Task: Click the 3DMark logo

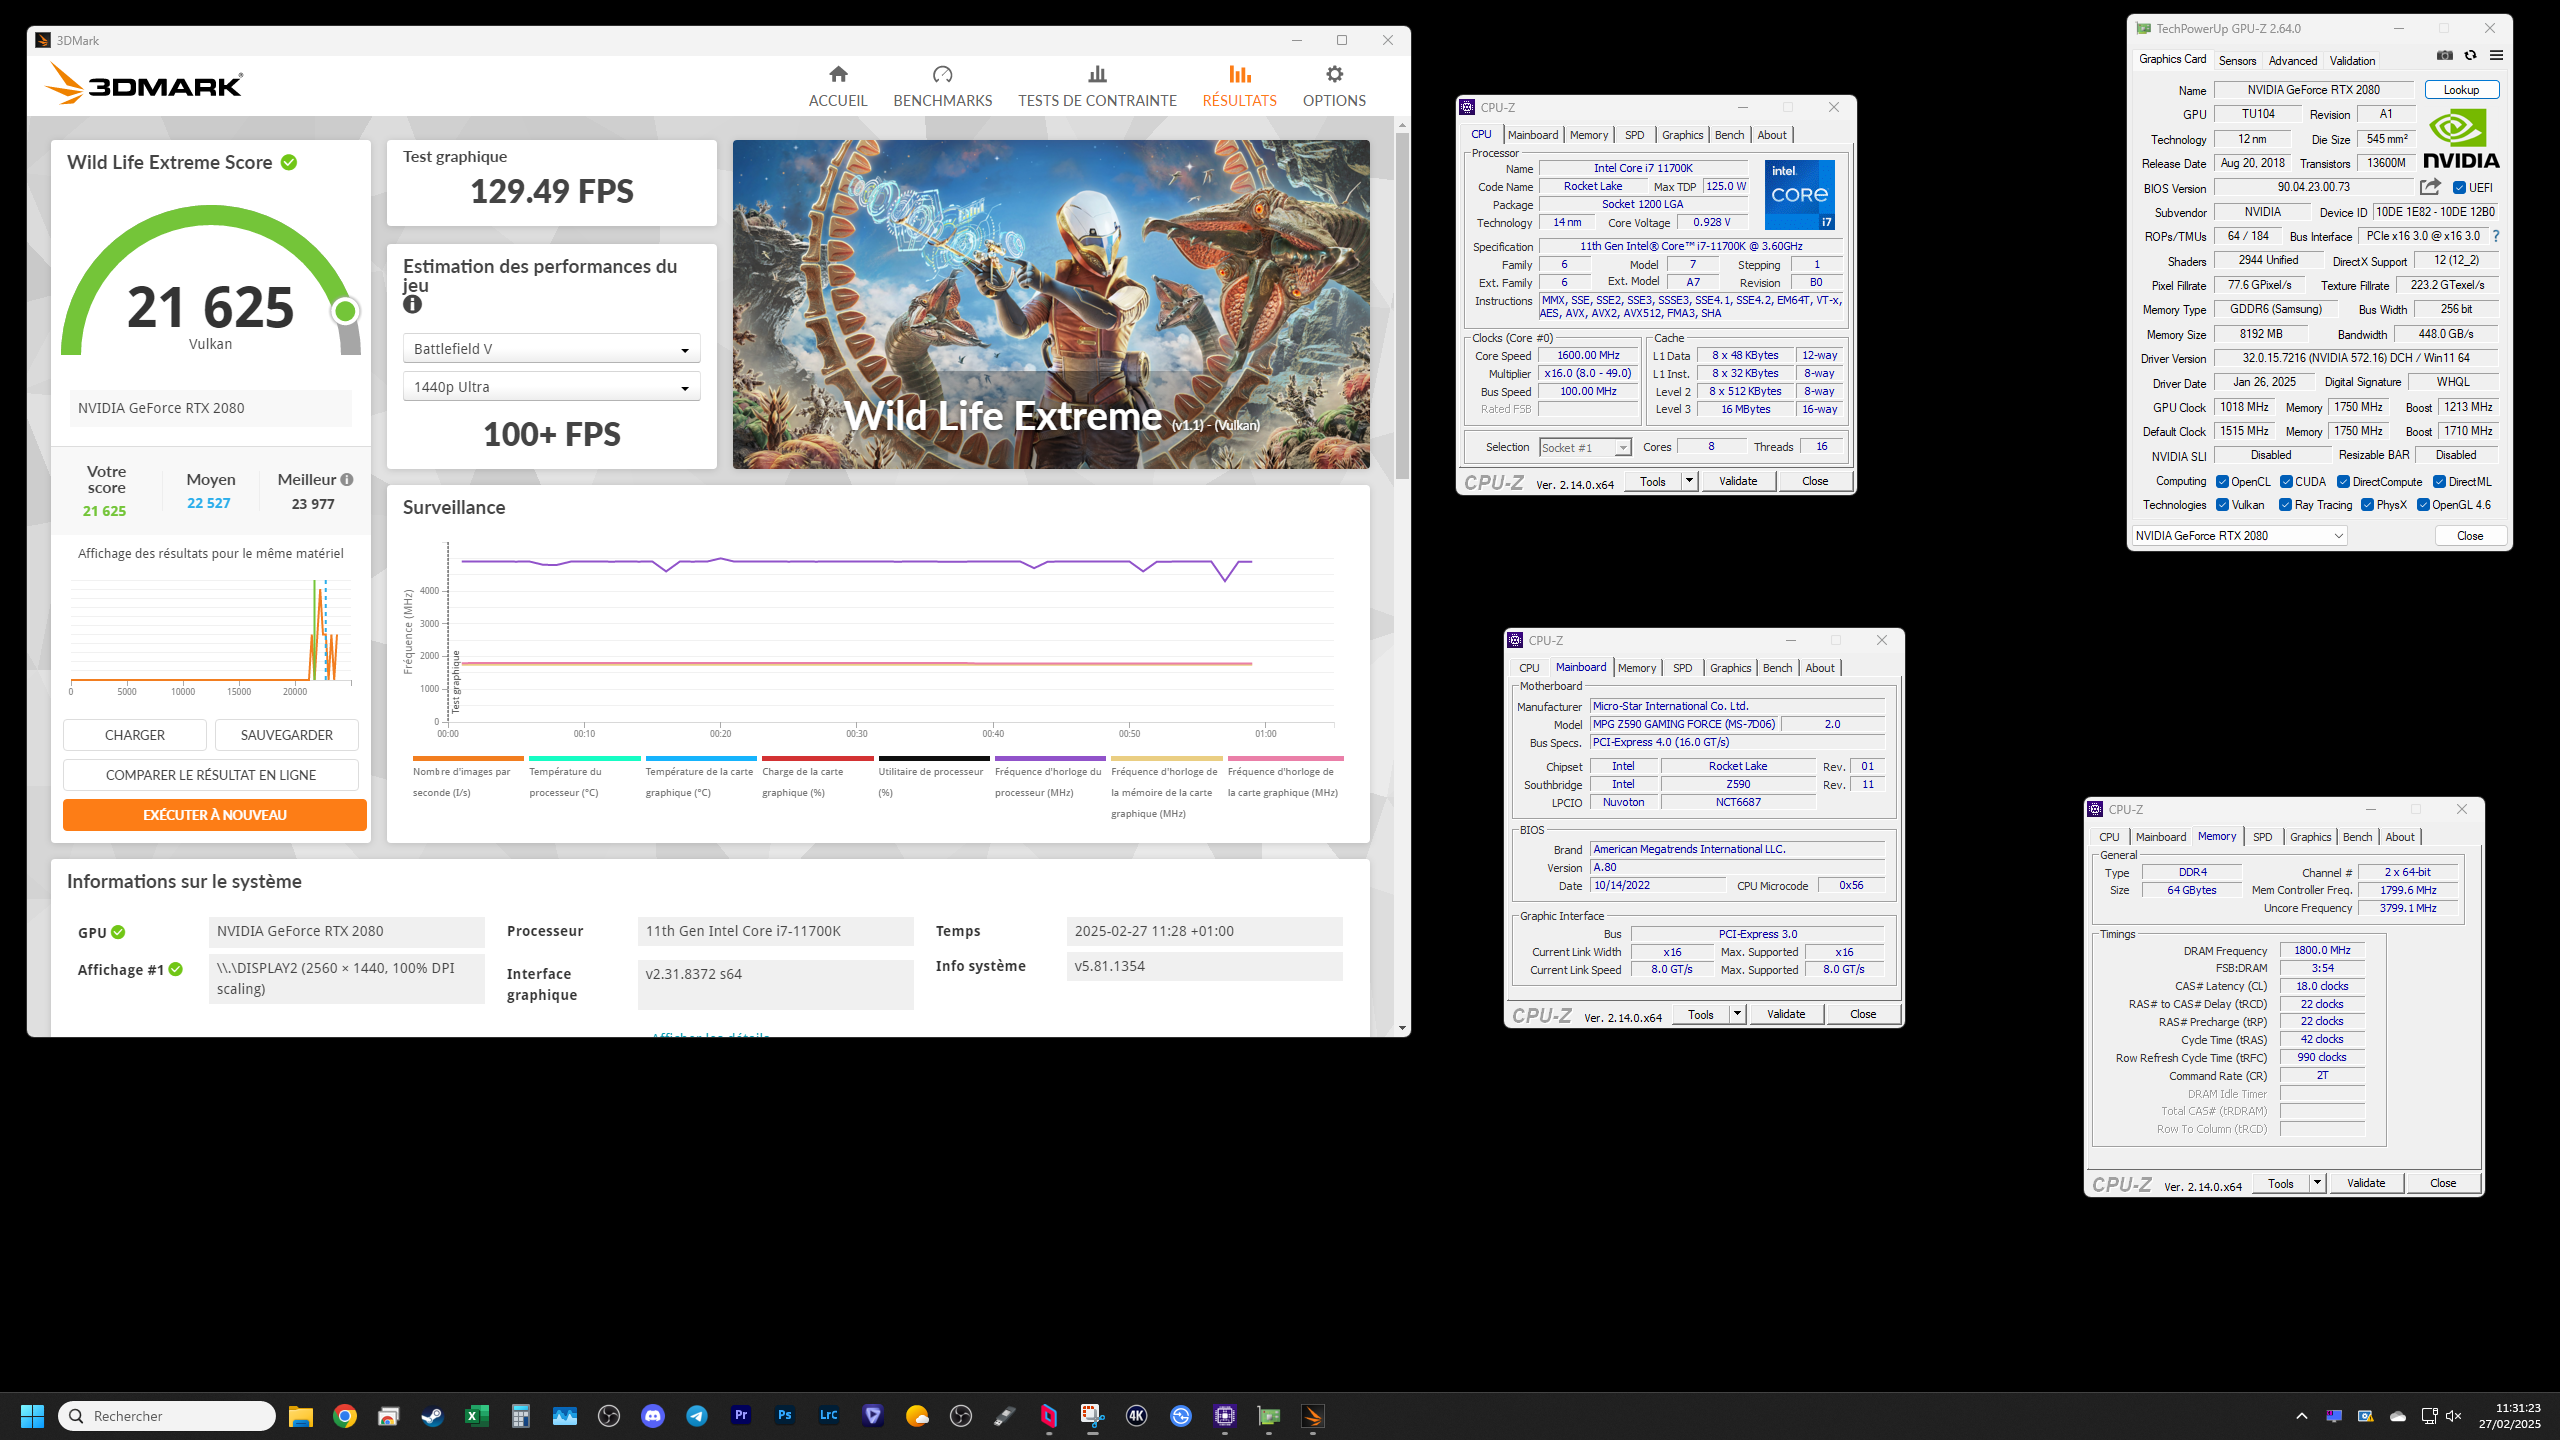Action: point(144,84)
